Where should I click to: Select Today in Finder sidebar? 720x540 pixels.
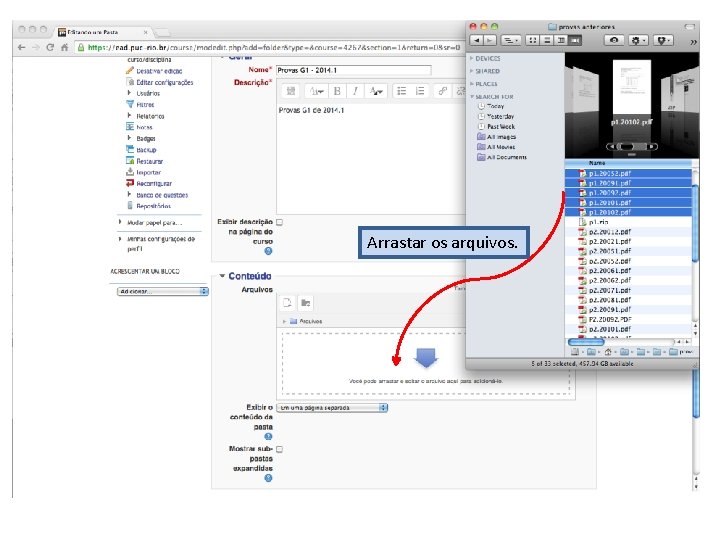pyautogui.click(x=495, y=106)
